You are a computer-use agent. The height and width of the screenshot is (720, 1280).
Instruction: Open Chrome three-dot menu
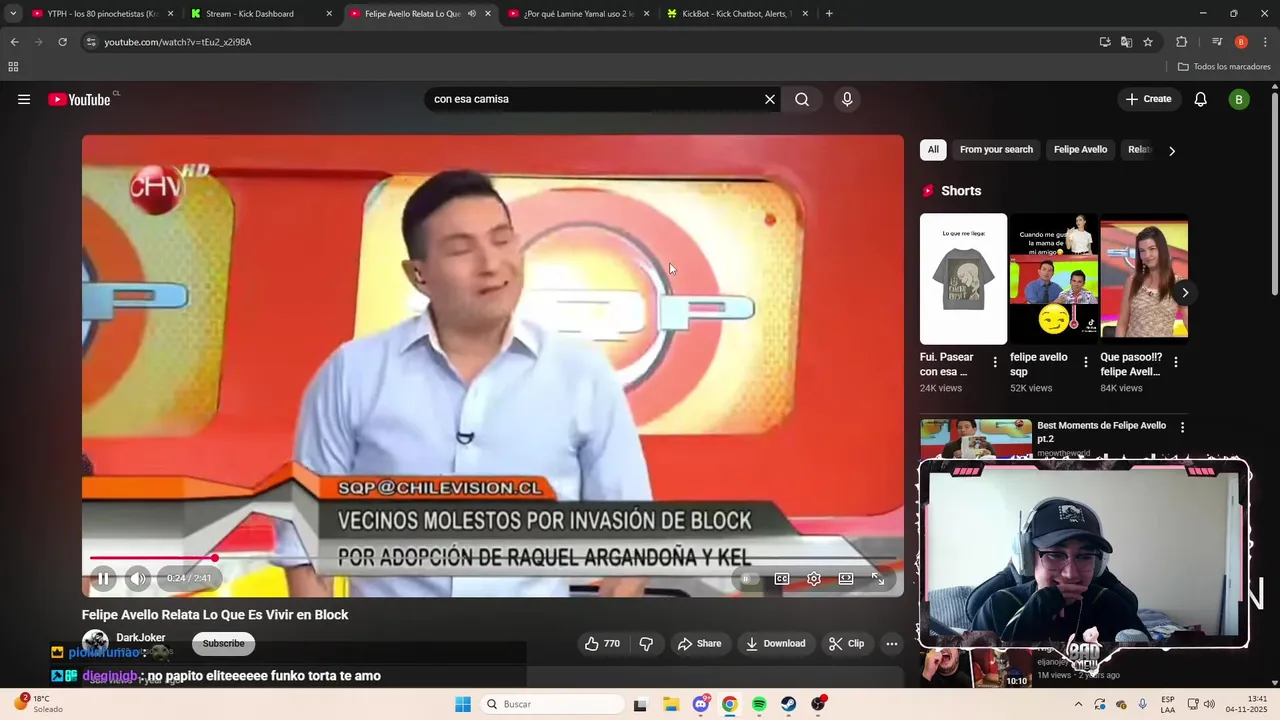[1266, 42]
